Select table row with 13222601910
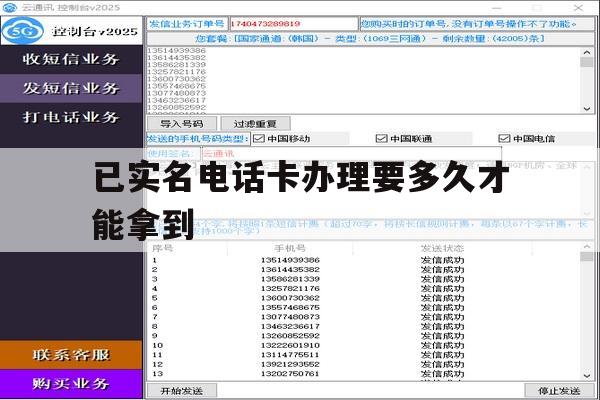The height and width of the screenshot is (400, 600). pos(364,345)
